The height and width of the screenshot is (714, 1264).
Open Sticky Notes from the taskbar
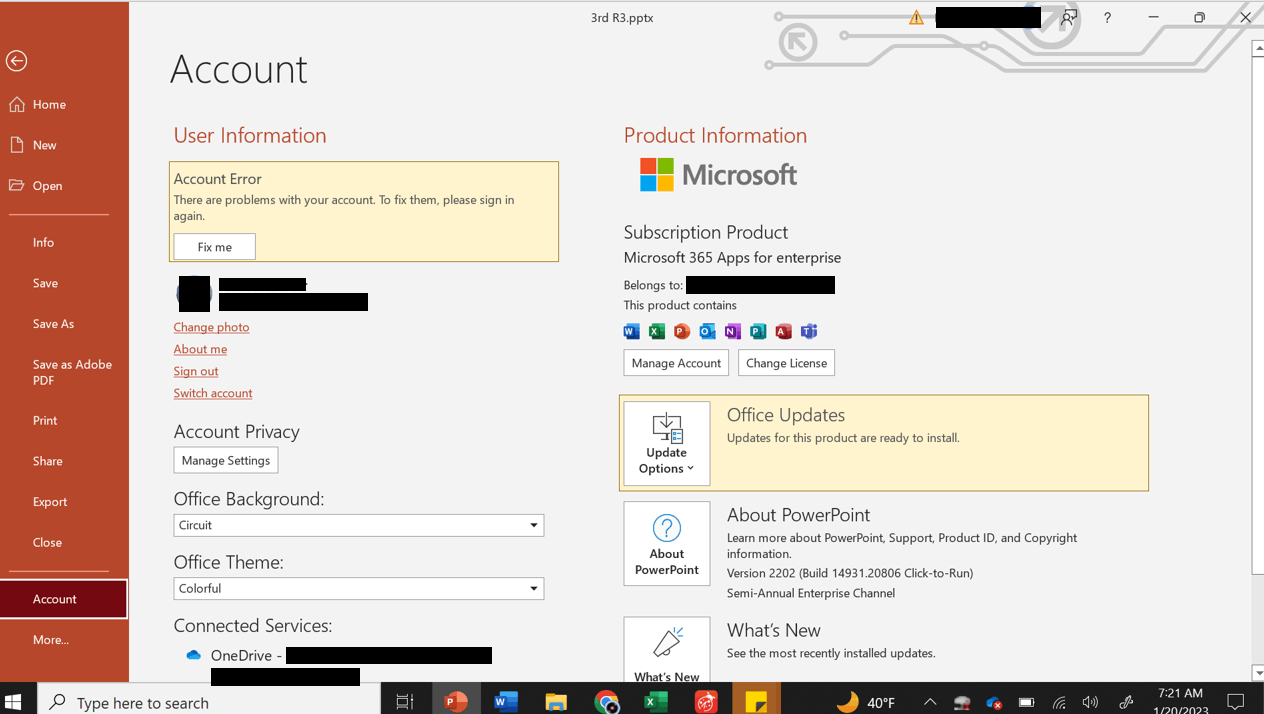756,701
